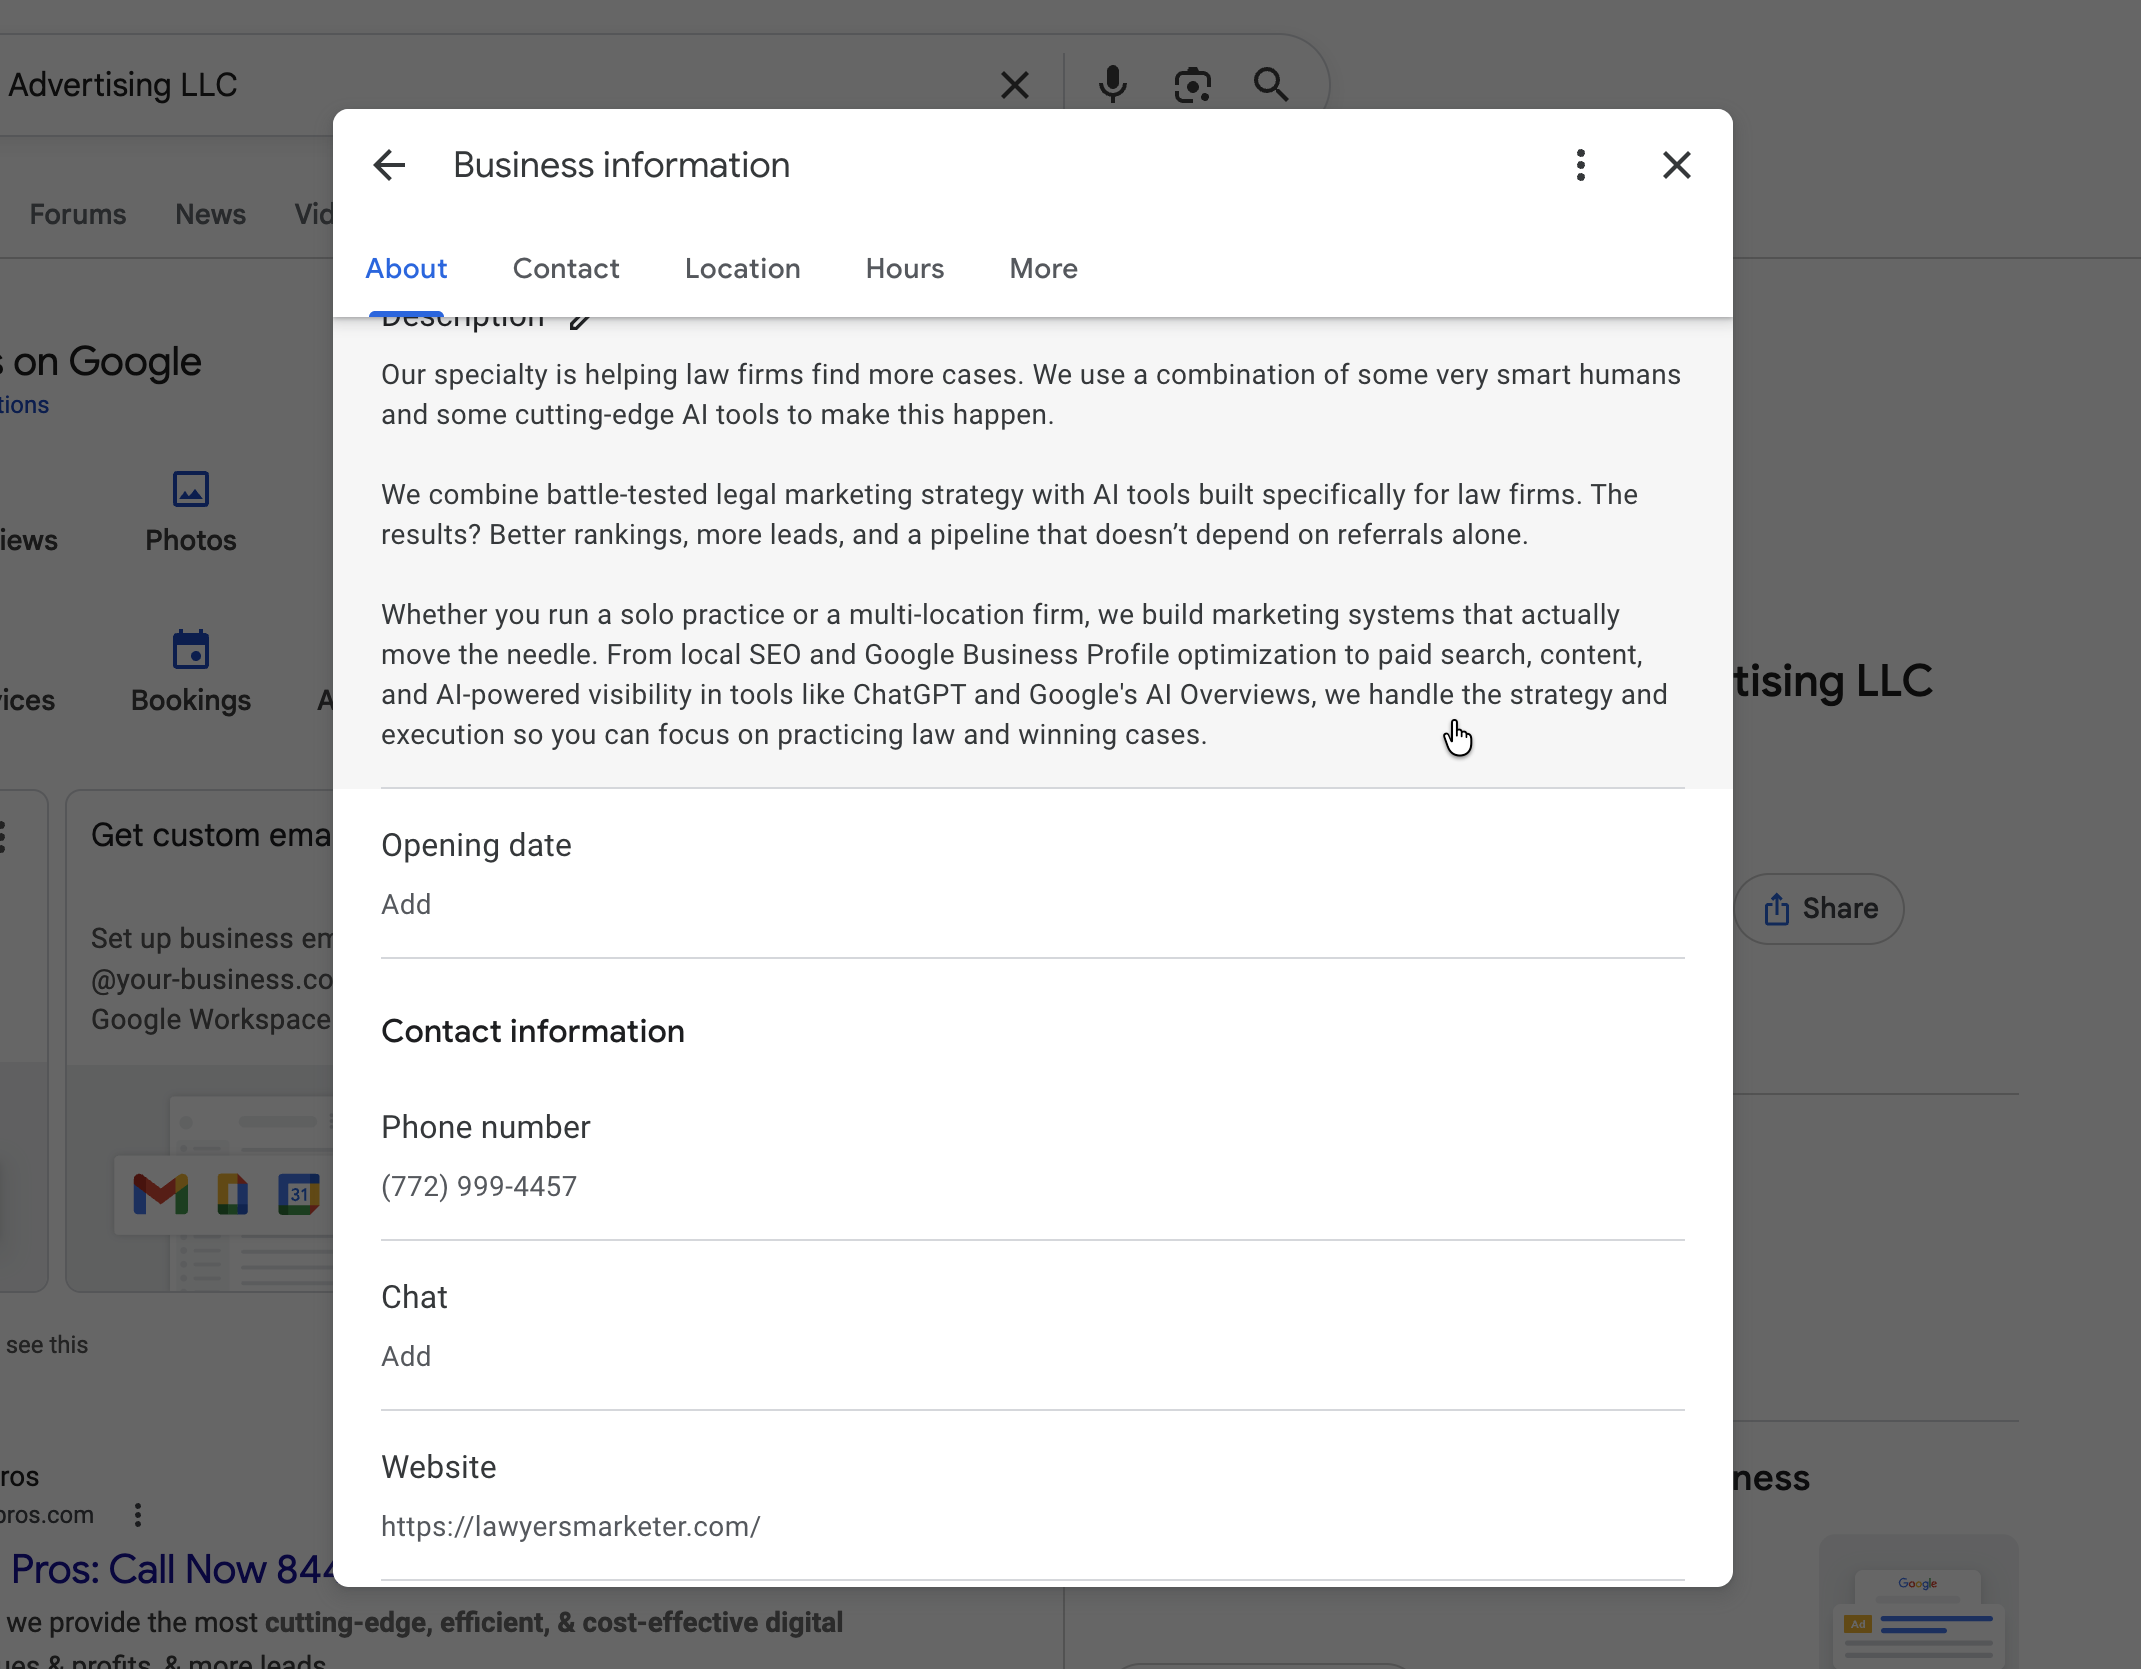The width and height of the screenshot is (2141, 1669).
Task: Click the Opening date heading
Action: 476,845
